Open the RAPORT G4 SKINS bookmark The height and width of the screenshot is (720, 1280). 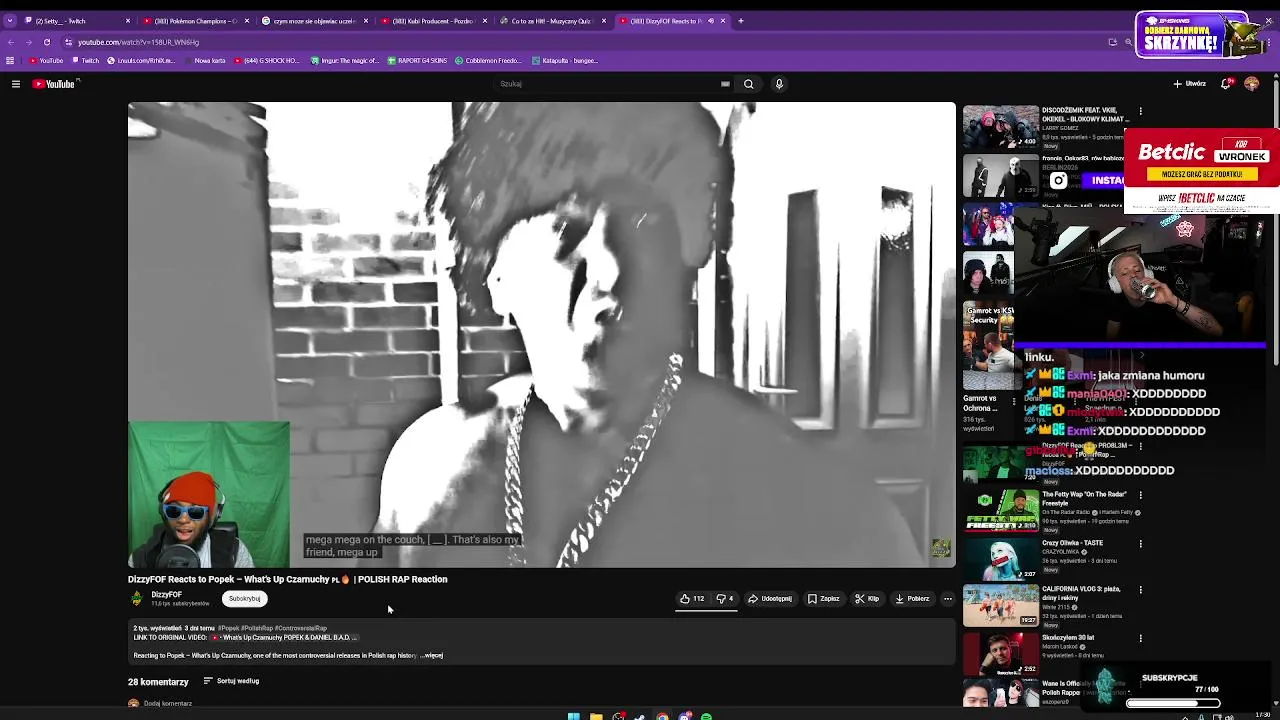point(417,61)
